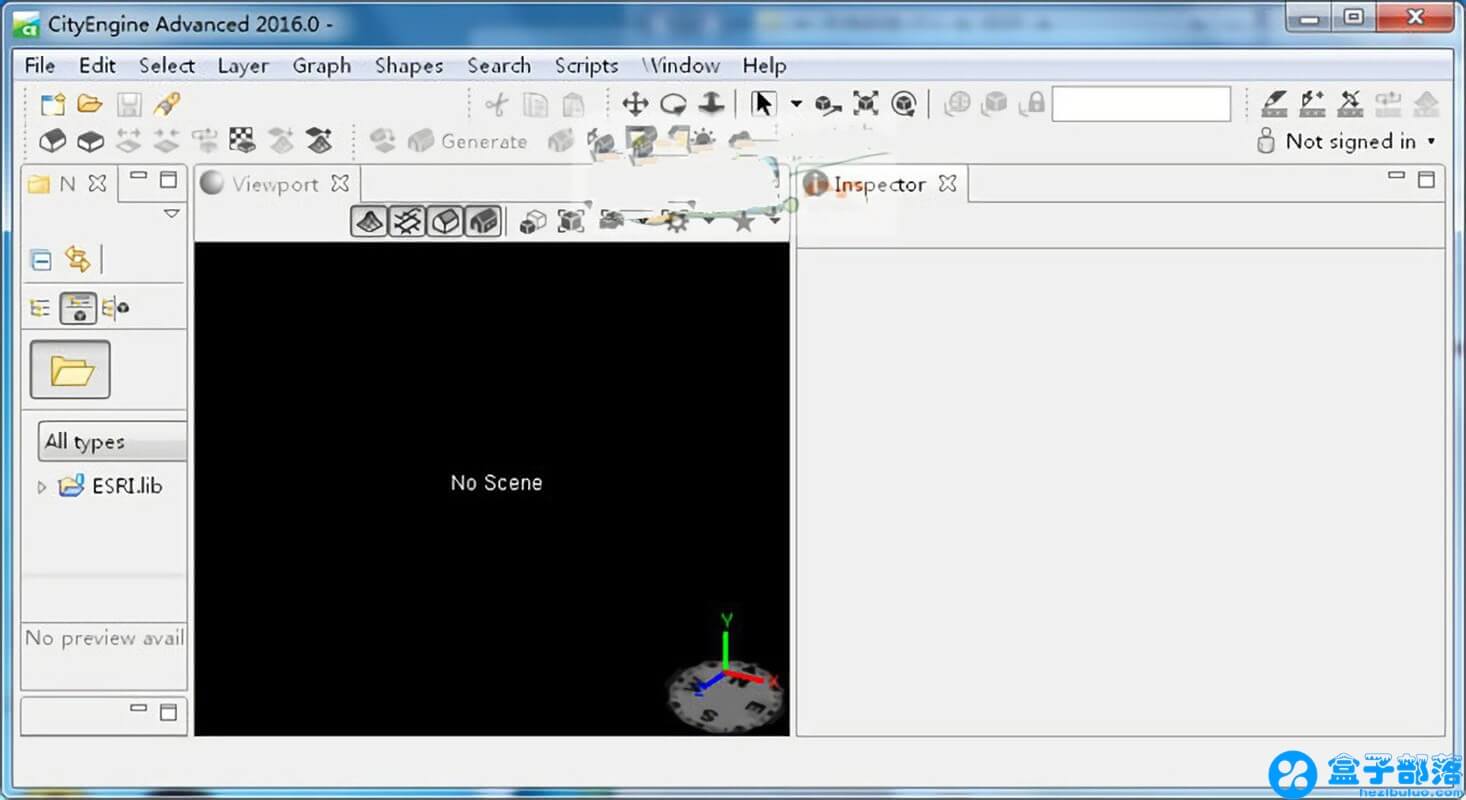
Task: Minimize the Inspector panel
Action: tap(1397, 177)
